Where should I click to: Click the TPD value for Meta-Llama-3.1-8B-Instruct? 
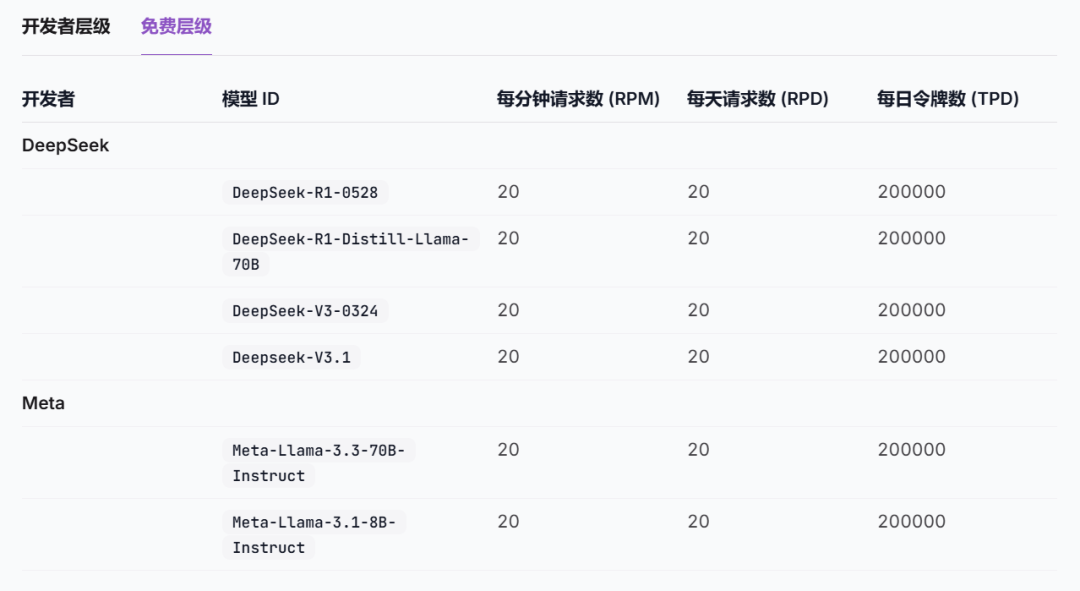tap(911, 521)
